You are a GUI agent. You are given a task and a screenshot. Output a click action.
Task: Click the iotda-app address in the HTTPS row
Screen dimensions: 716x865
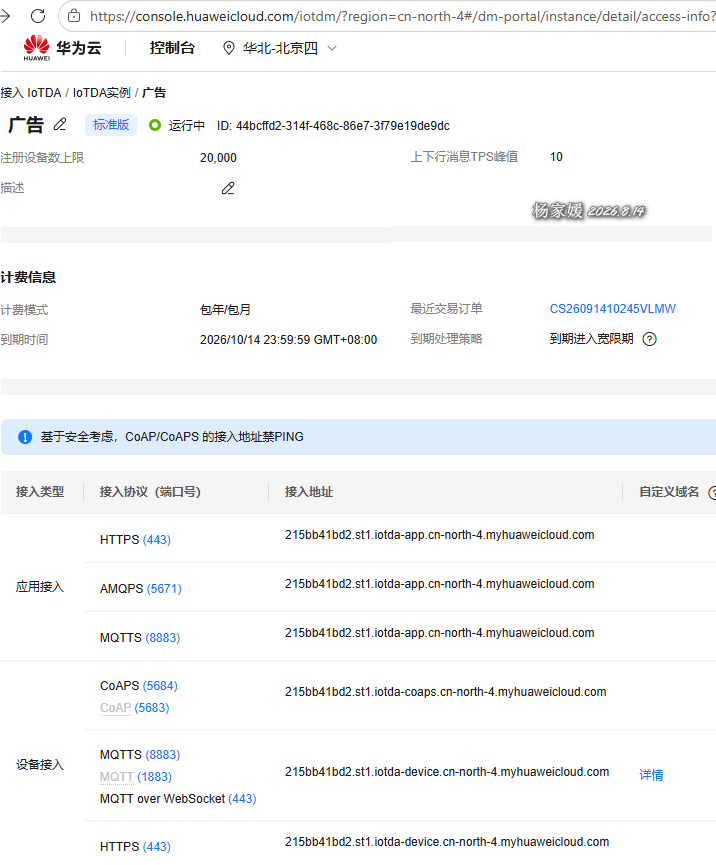[440, 535]
